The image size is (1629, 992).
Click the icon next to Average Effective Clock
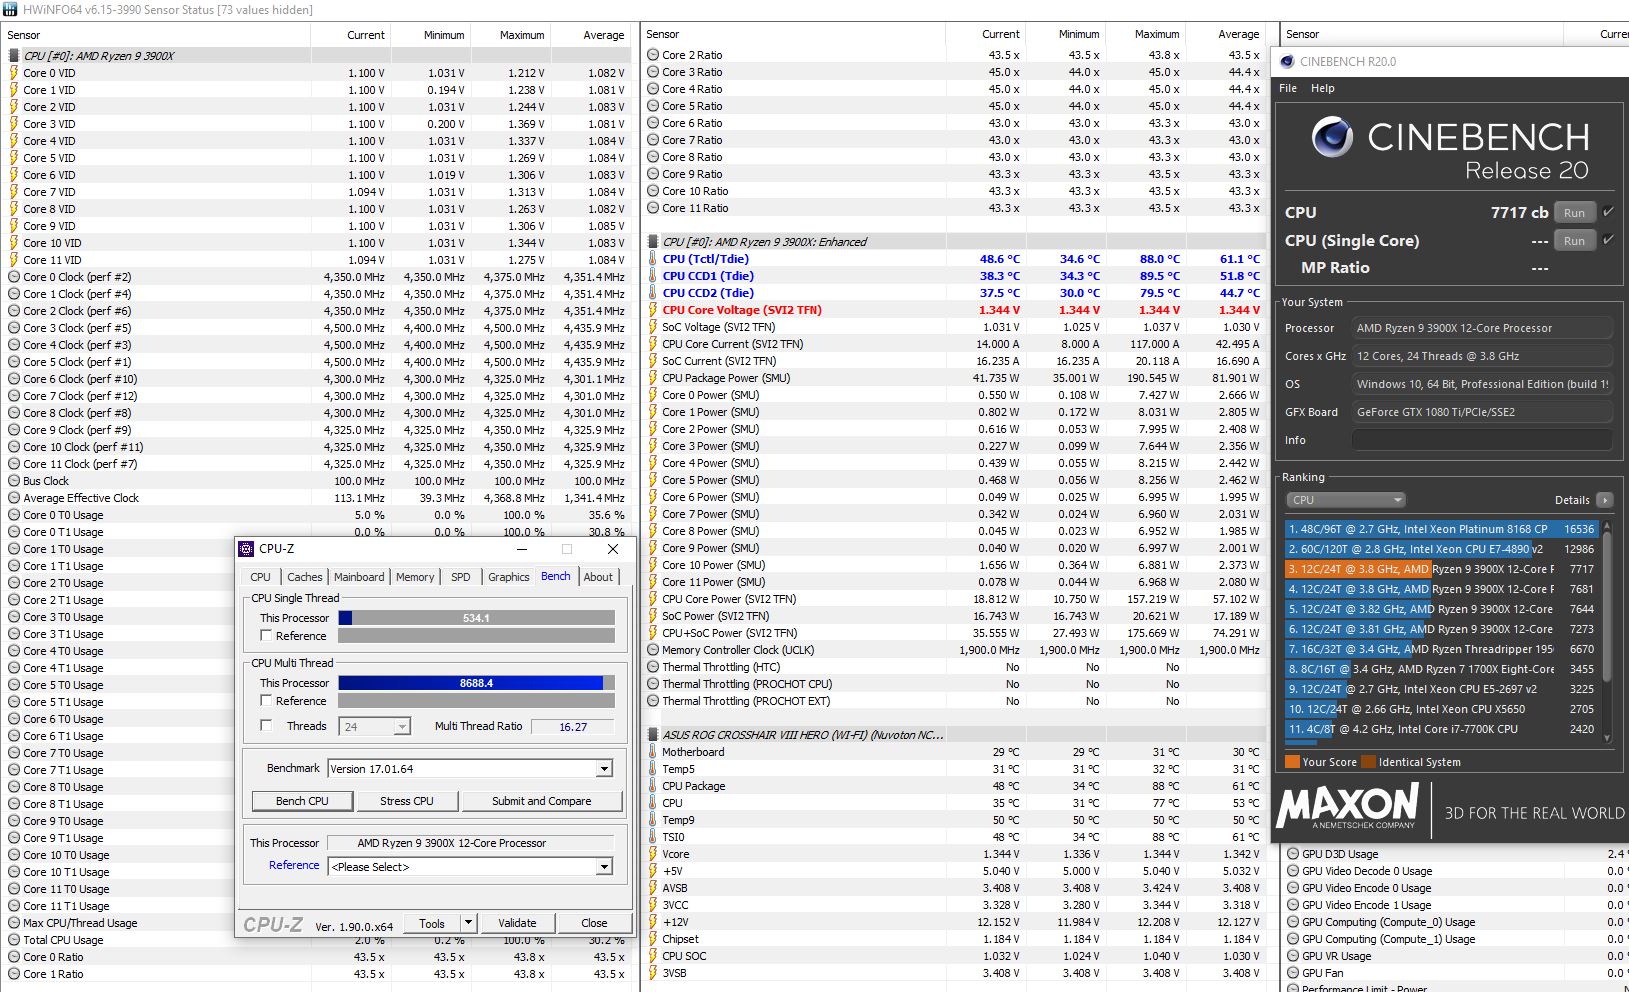coord(14,498)
